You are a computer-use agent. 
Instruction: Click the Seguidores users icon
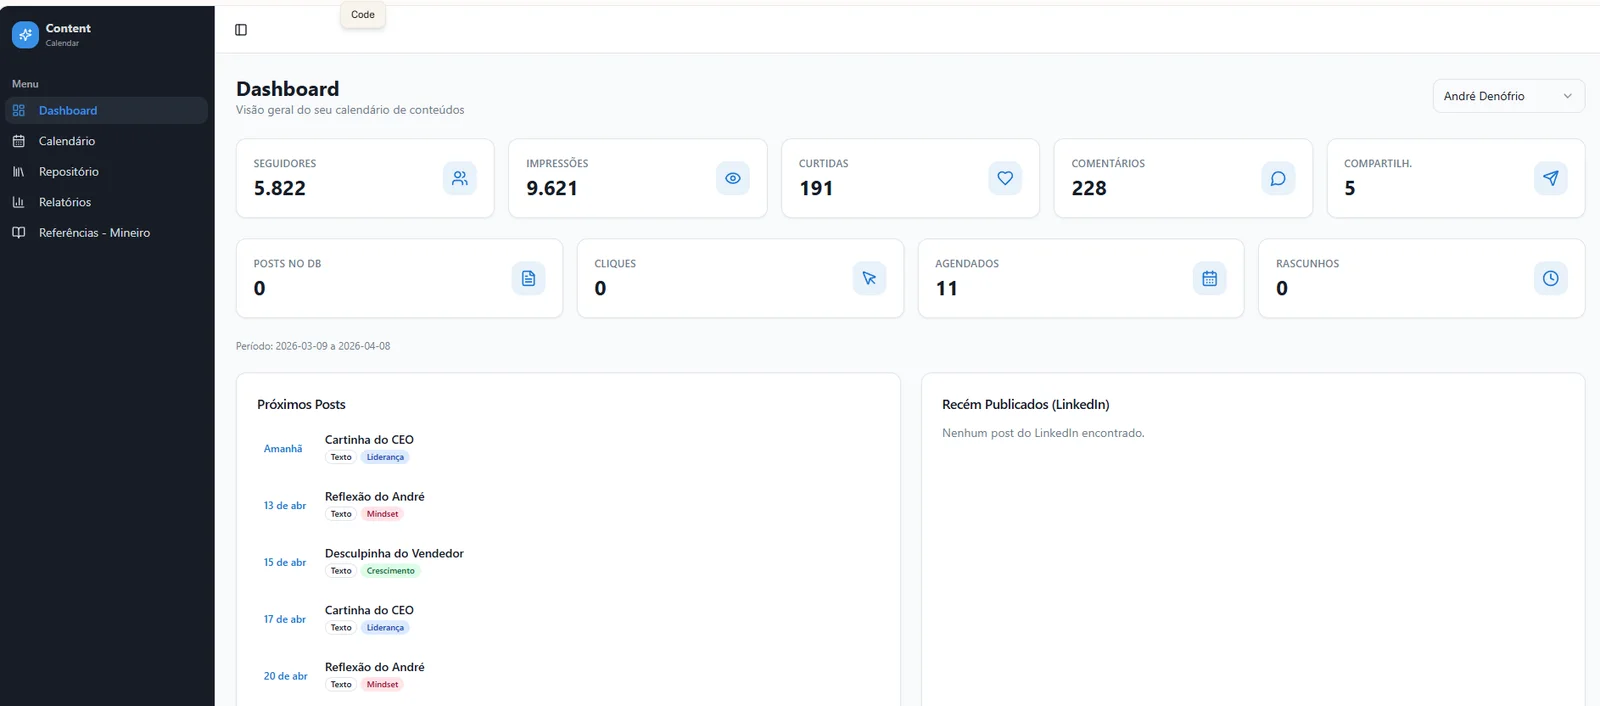click(460, 178)
